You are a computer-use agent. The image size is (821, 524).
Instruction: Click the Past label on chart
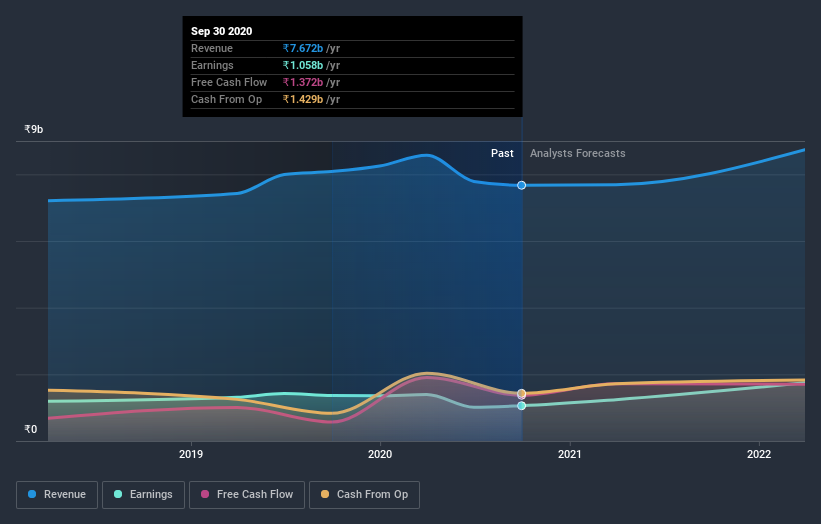coord(502,153)
